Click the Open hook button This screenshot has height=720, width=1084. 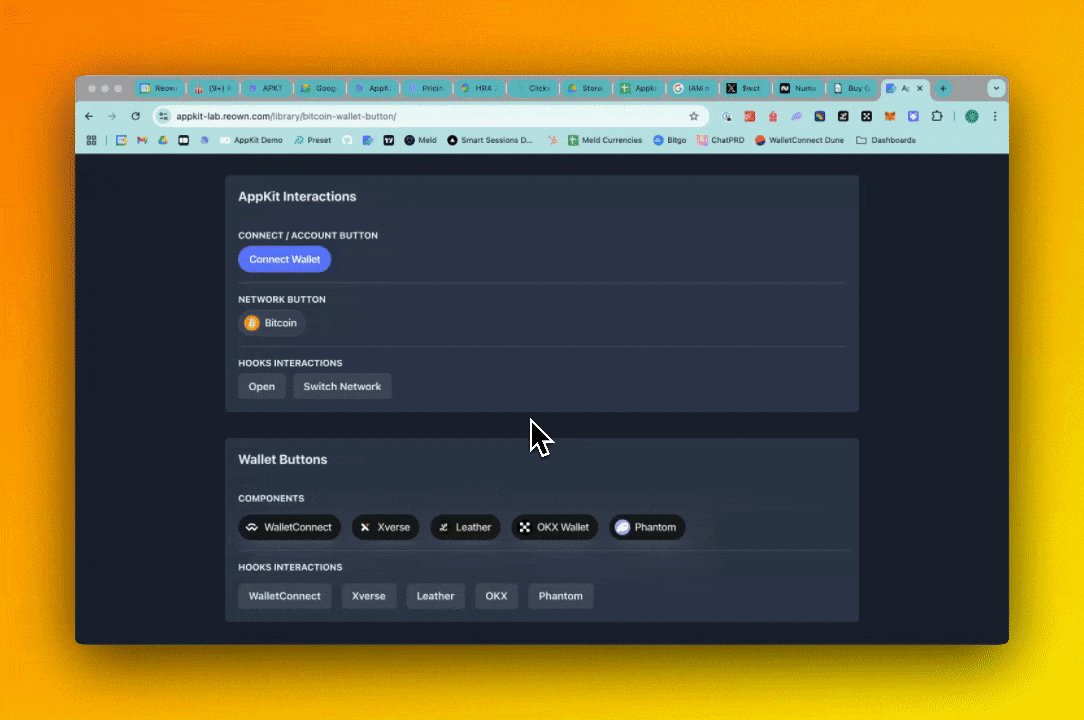click(x=261, y=387)
